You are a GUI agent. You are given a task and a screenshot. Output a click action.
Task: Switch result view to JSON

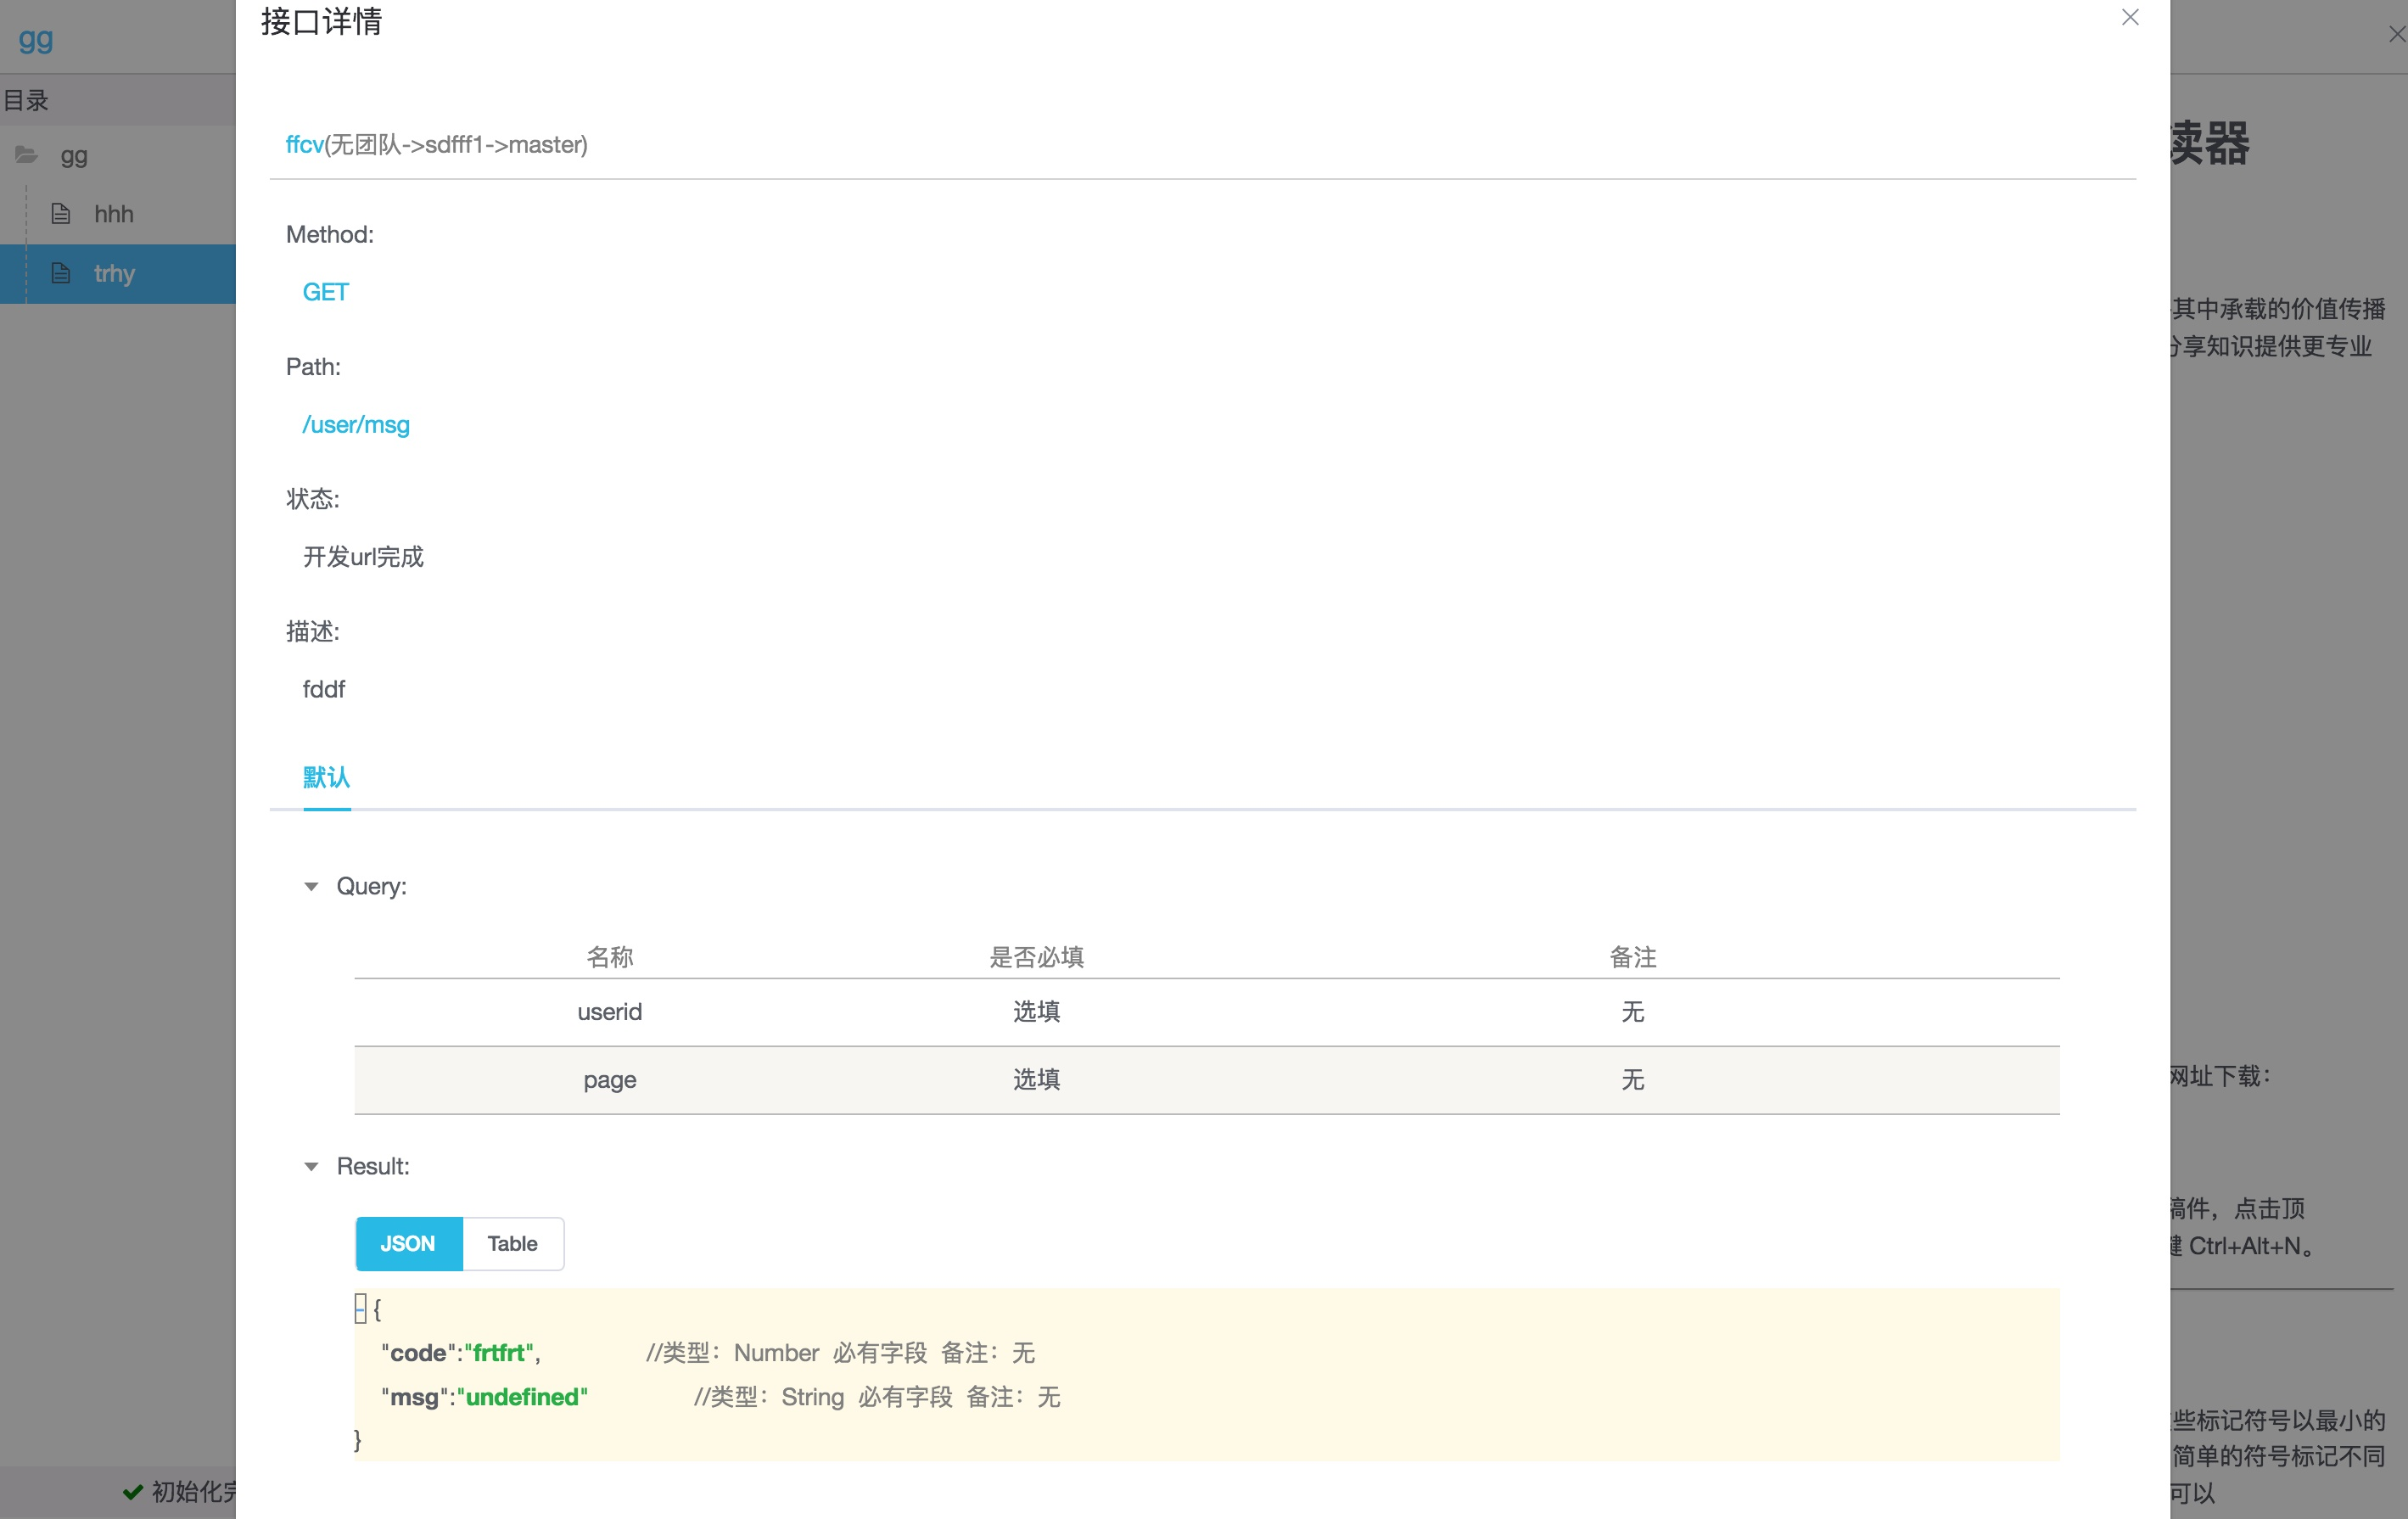point(408,1243)
